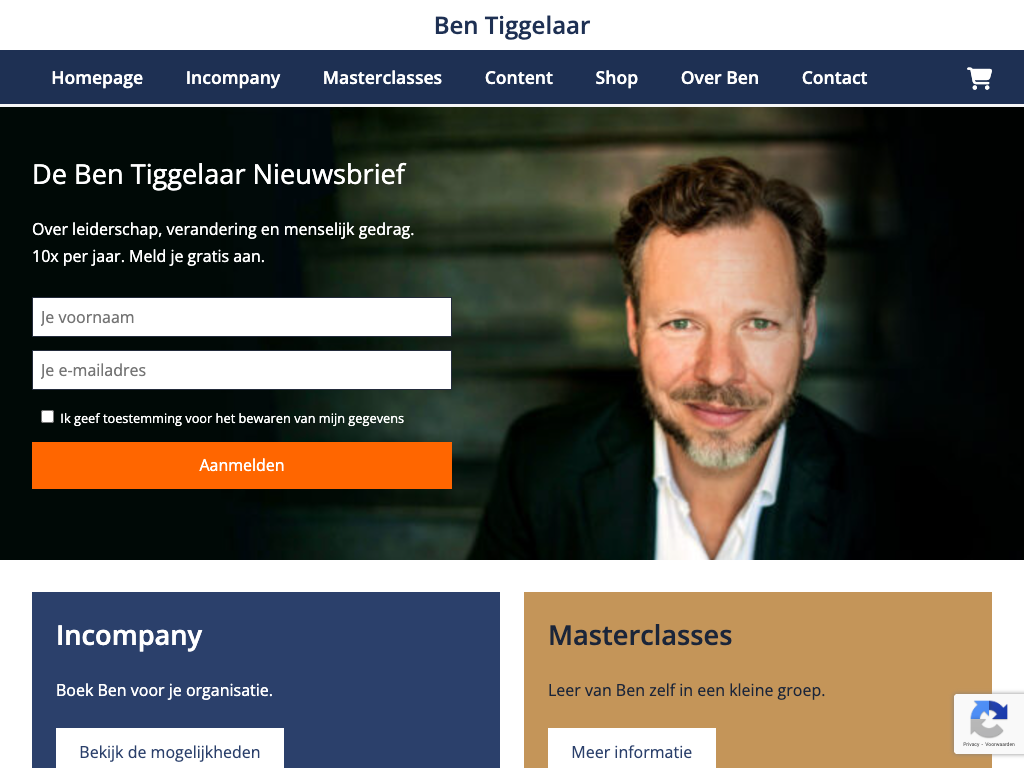
Task: Click the Masterclasses card heading
Action: pos(640,635)
